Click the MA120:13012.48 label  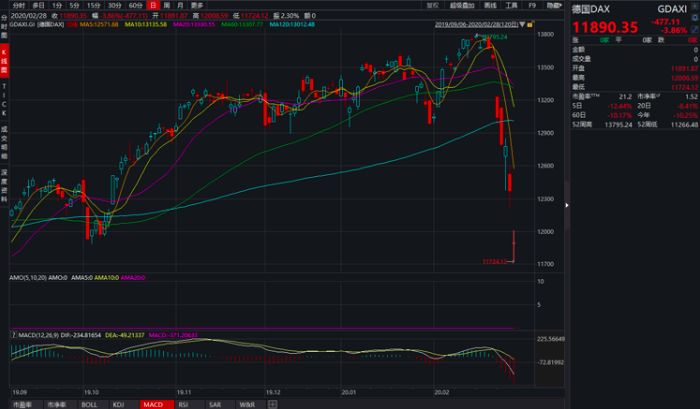tap(292, 25)
